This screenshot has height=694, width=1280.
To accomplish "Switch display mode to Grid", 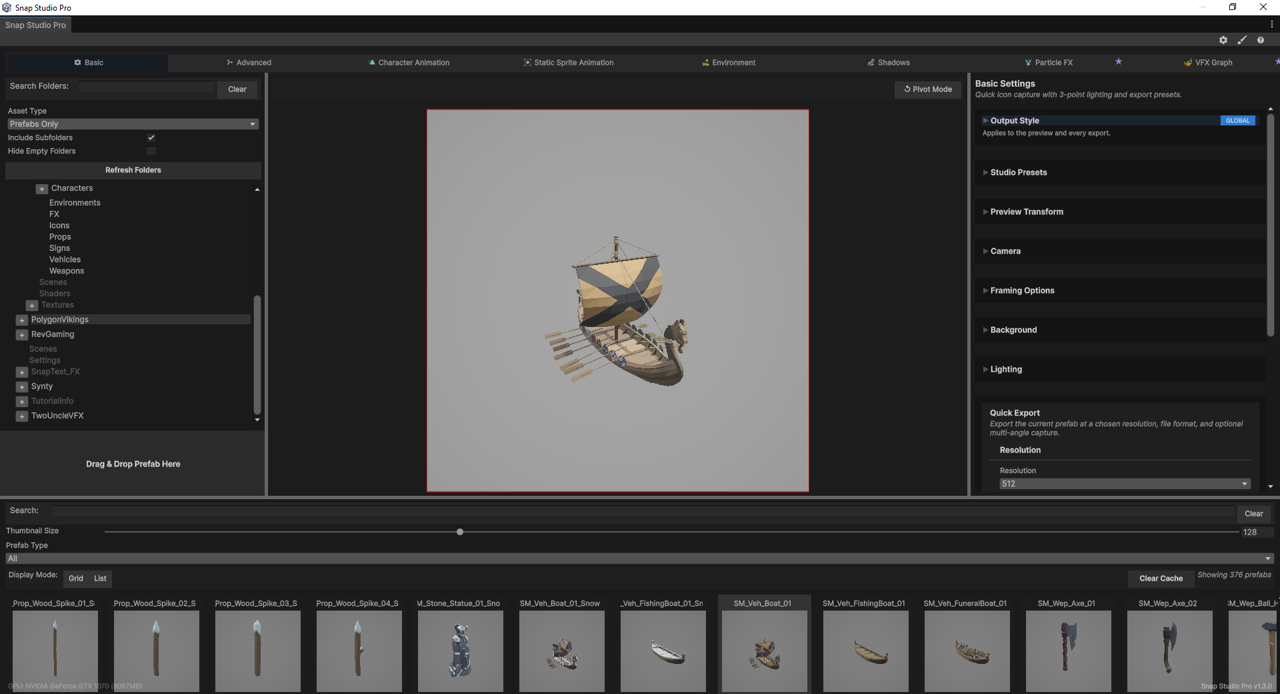I will click(x=76, y=578).
